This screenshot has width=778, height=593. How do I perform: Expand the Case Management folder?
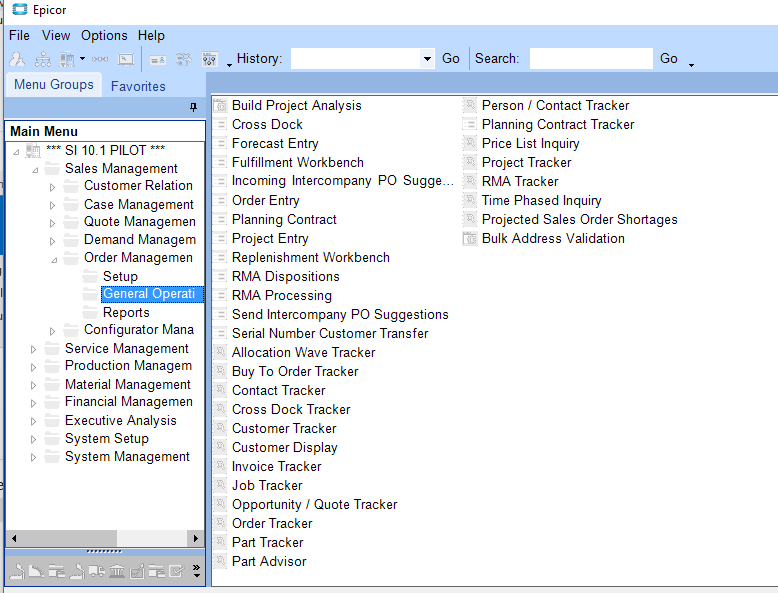pos(53,205)
